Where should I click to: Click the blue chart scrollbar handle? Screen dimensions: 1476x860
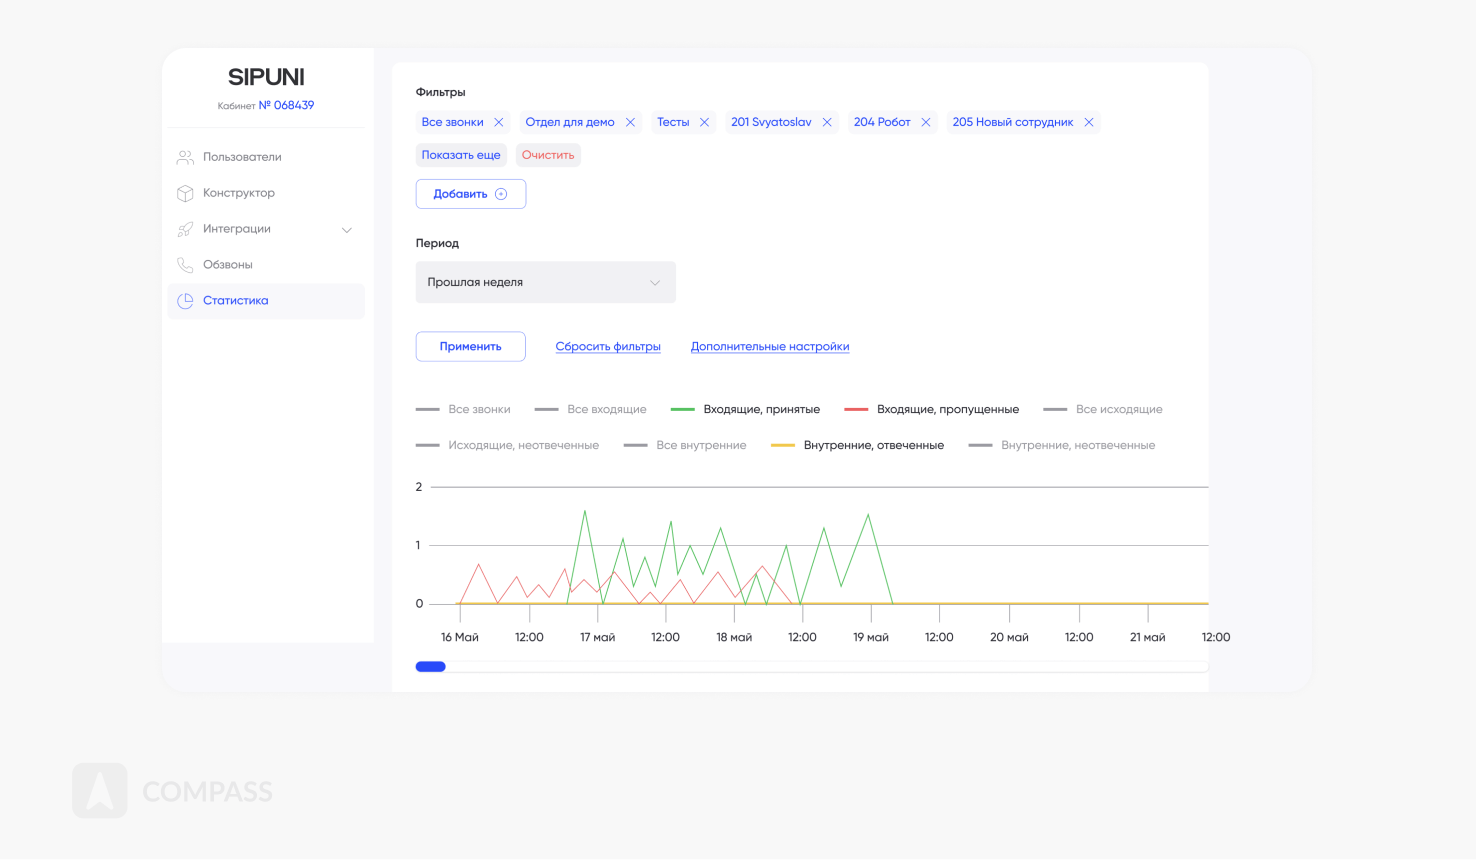click(x=431, y=667)
